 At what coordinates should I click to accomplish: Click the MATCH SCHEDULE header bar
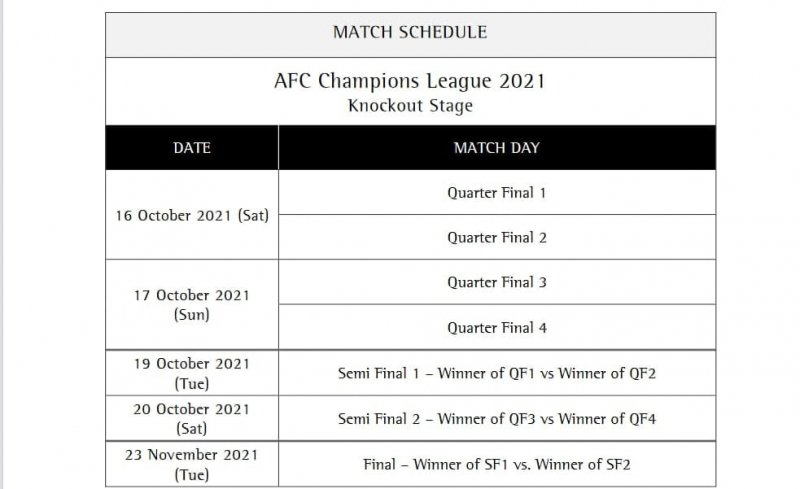pos(410,33)
